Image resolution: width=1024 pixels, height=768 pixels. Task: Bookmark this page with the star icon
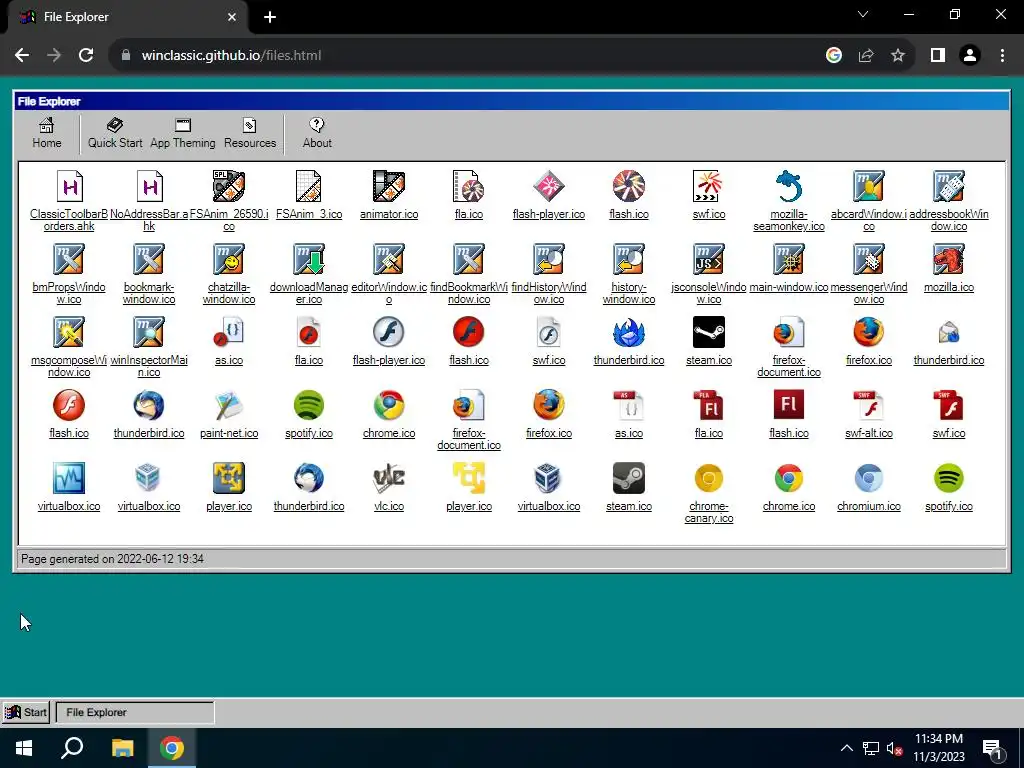tap(898, 56)
